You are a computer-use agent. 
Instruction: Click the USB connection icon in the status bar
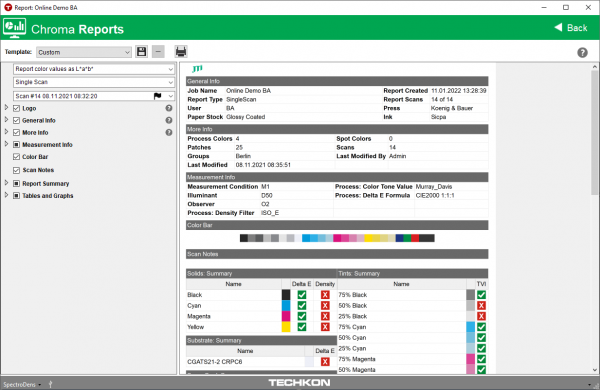[51, 384]
